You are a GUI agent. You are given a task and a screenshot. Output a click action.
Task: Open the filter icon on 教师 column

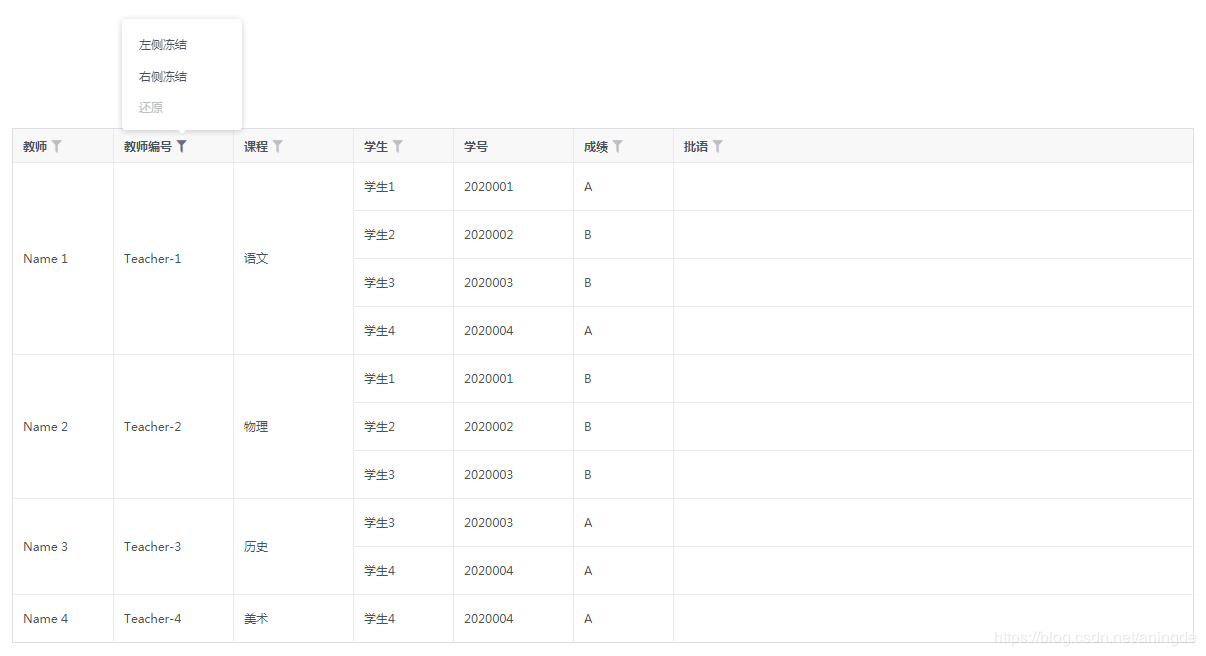click(x=58, y=145)
